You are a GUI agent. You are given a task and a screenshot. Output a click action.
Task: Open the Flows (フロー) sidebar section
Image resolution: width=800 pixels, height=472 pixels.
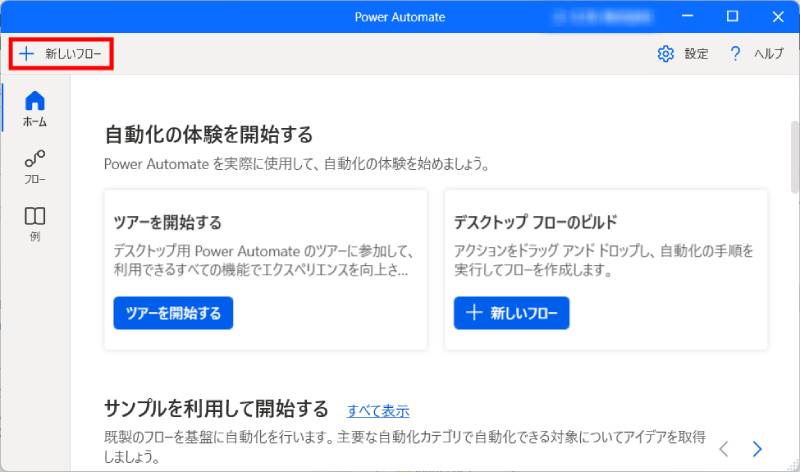pos(35,166)
